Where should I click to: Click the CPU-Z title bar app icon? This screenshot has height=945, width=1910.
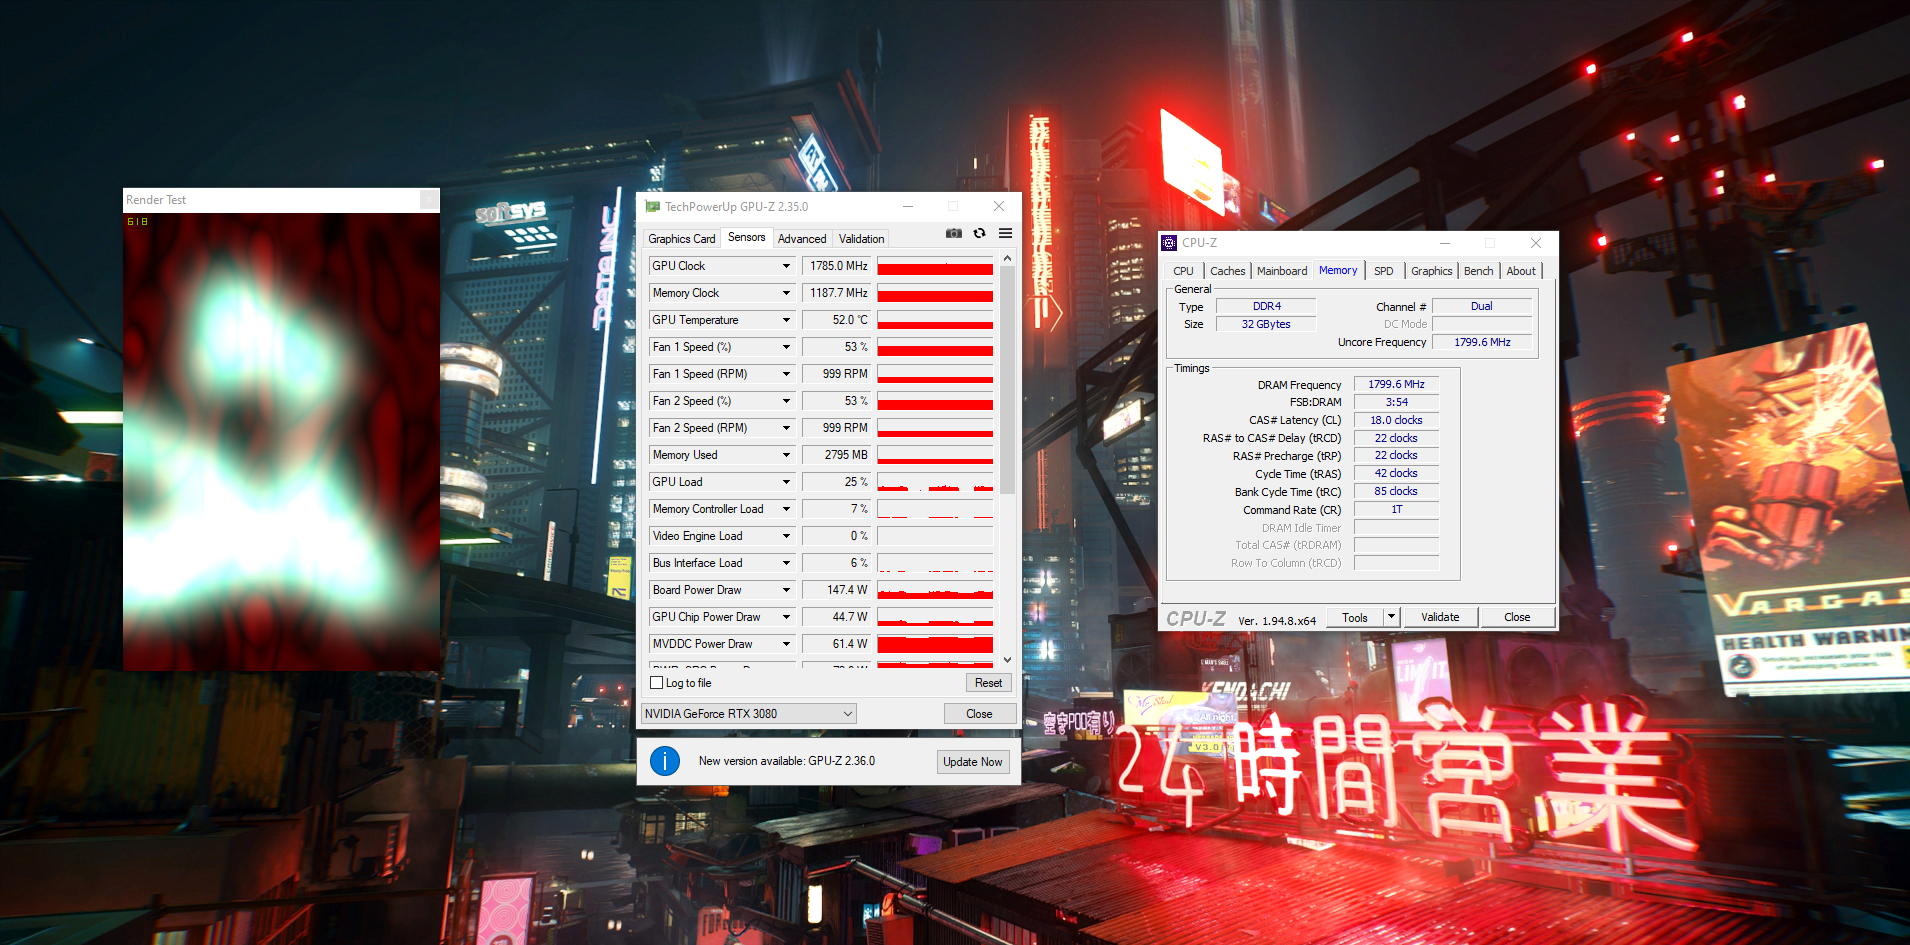1169,243
